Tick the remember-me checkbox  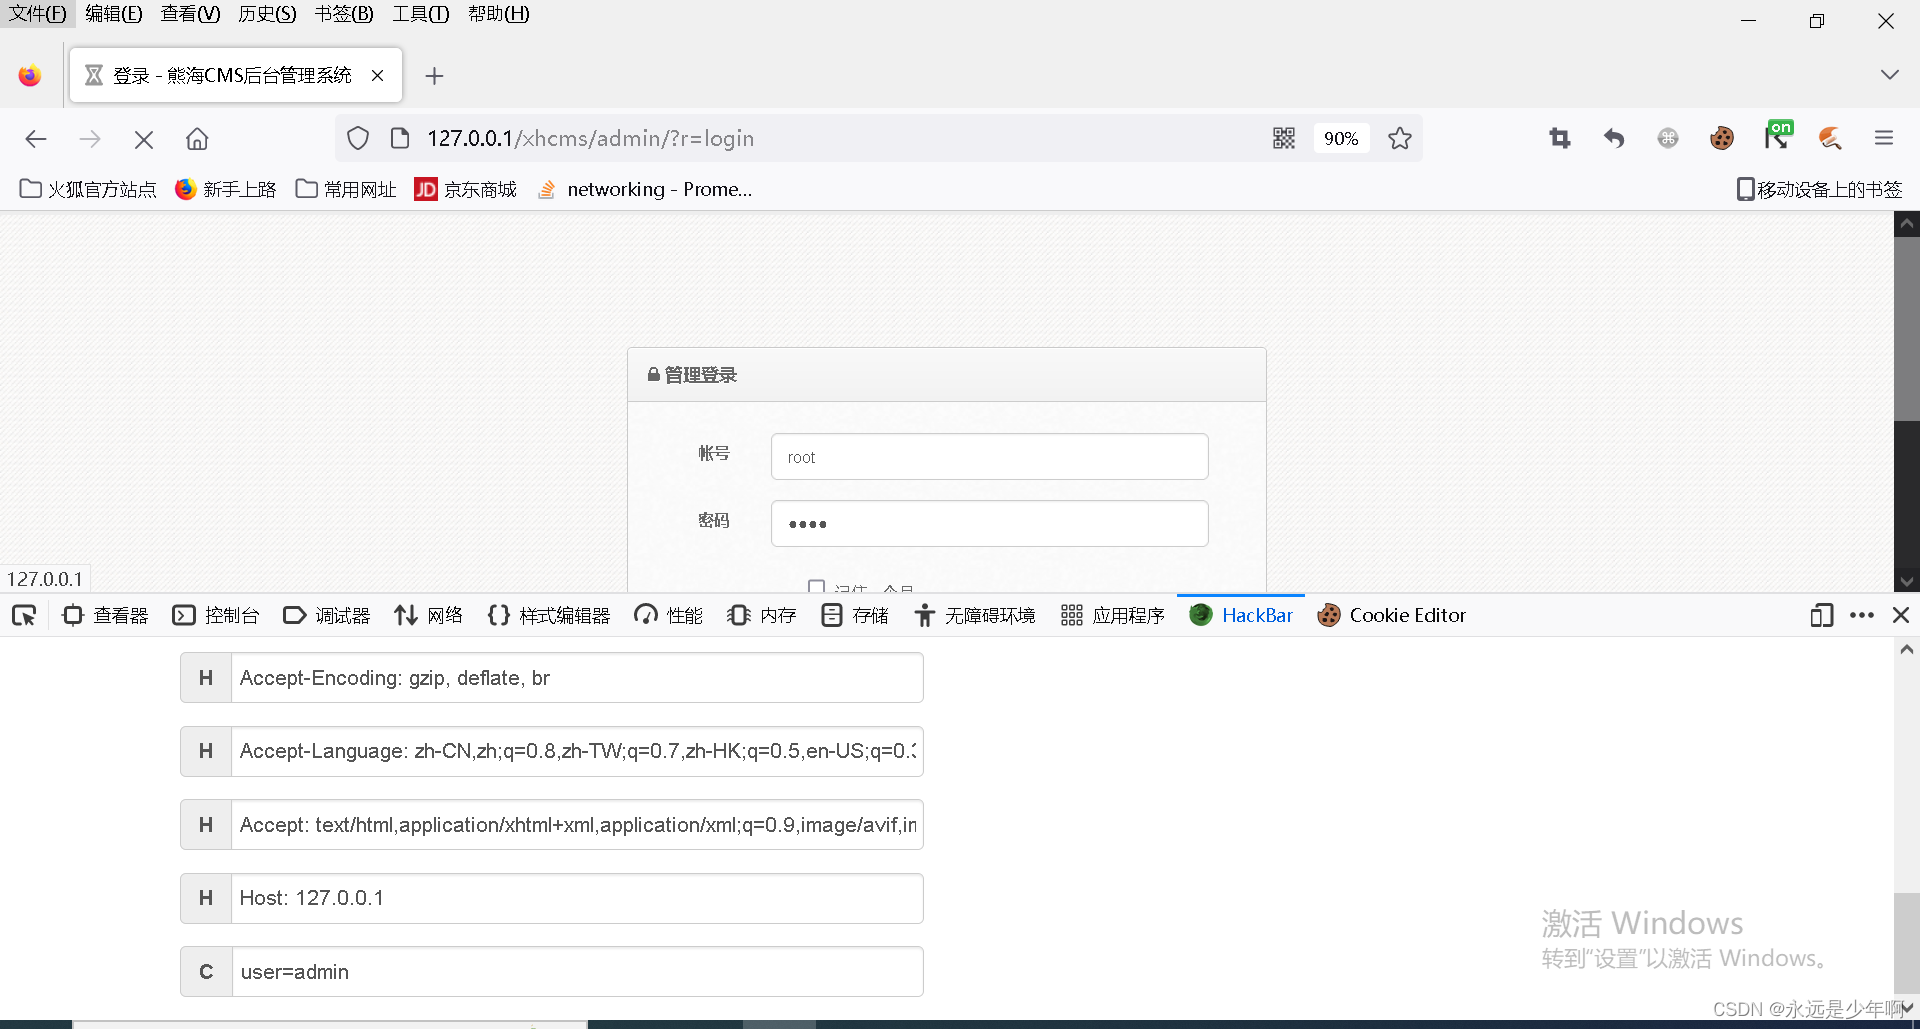click(x=816, y=586)
